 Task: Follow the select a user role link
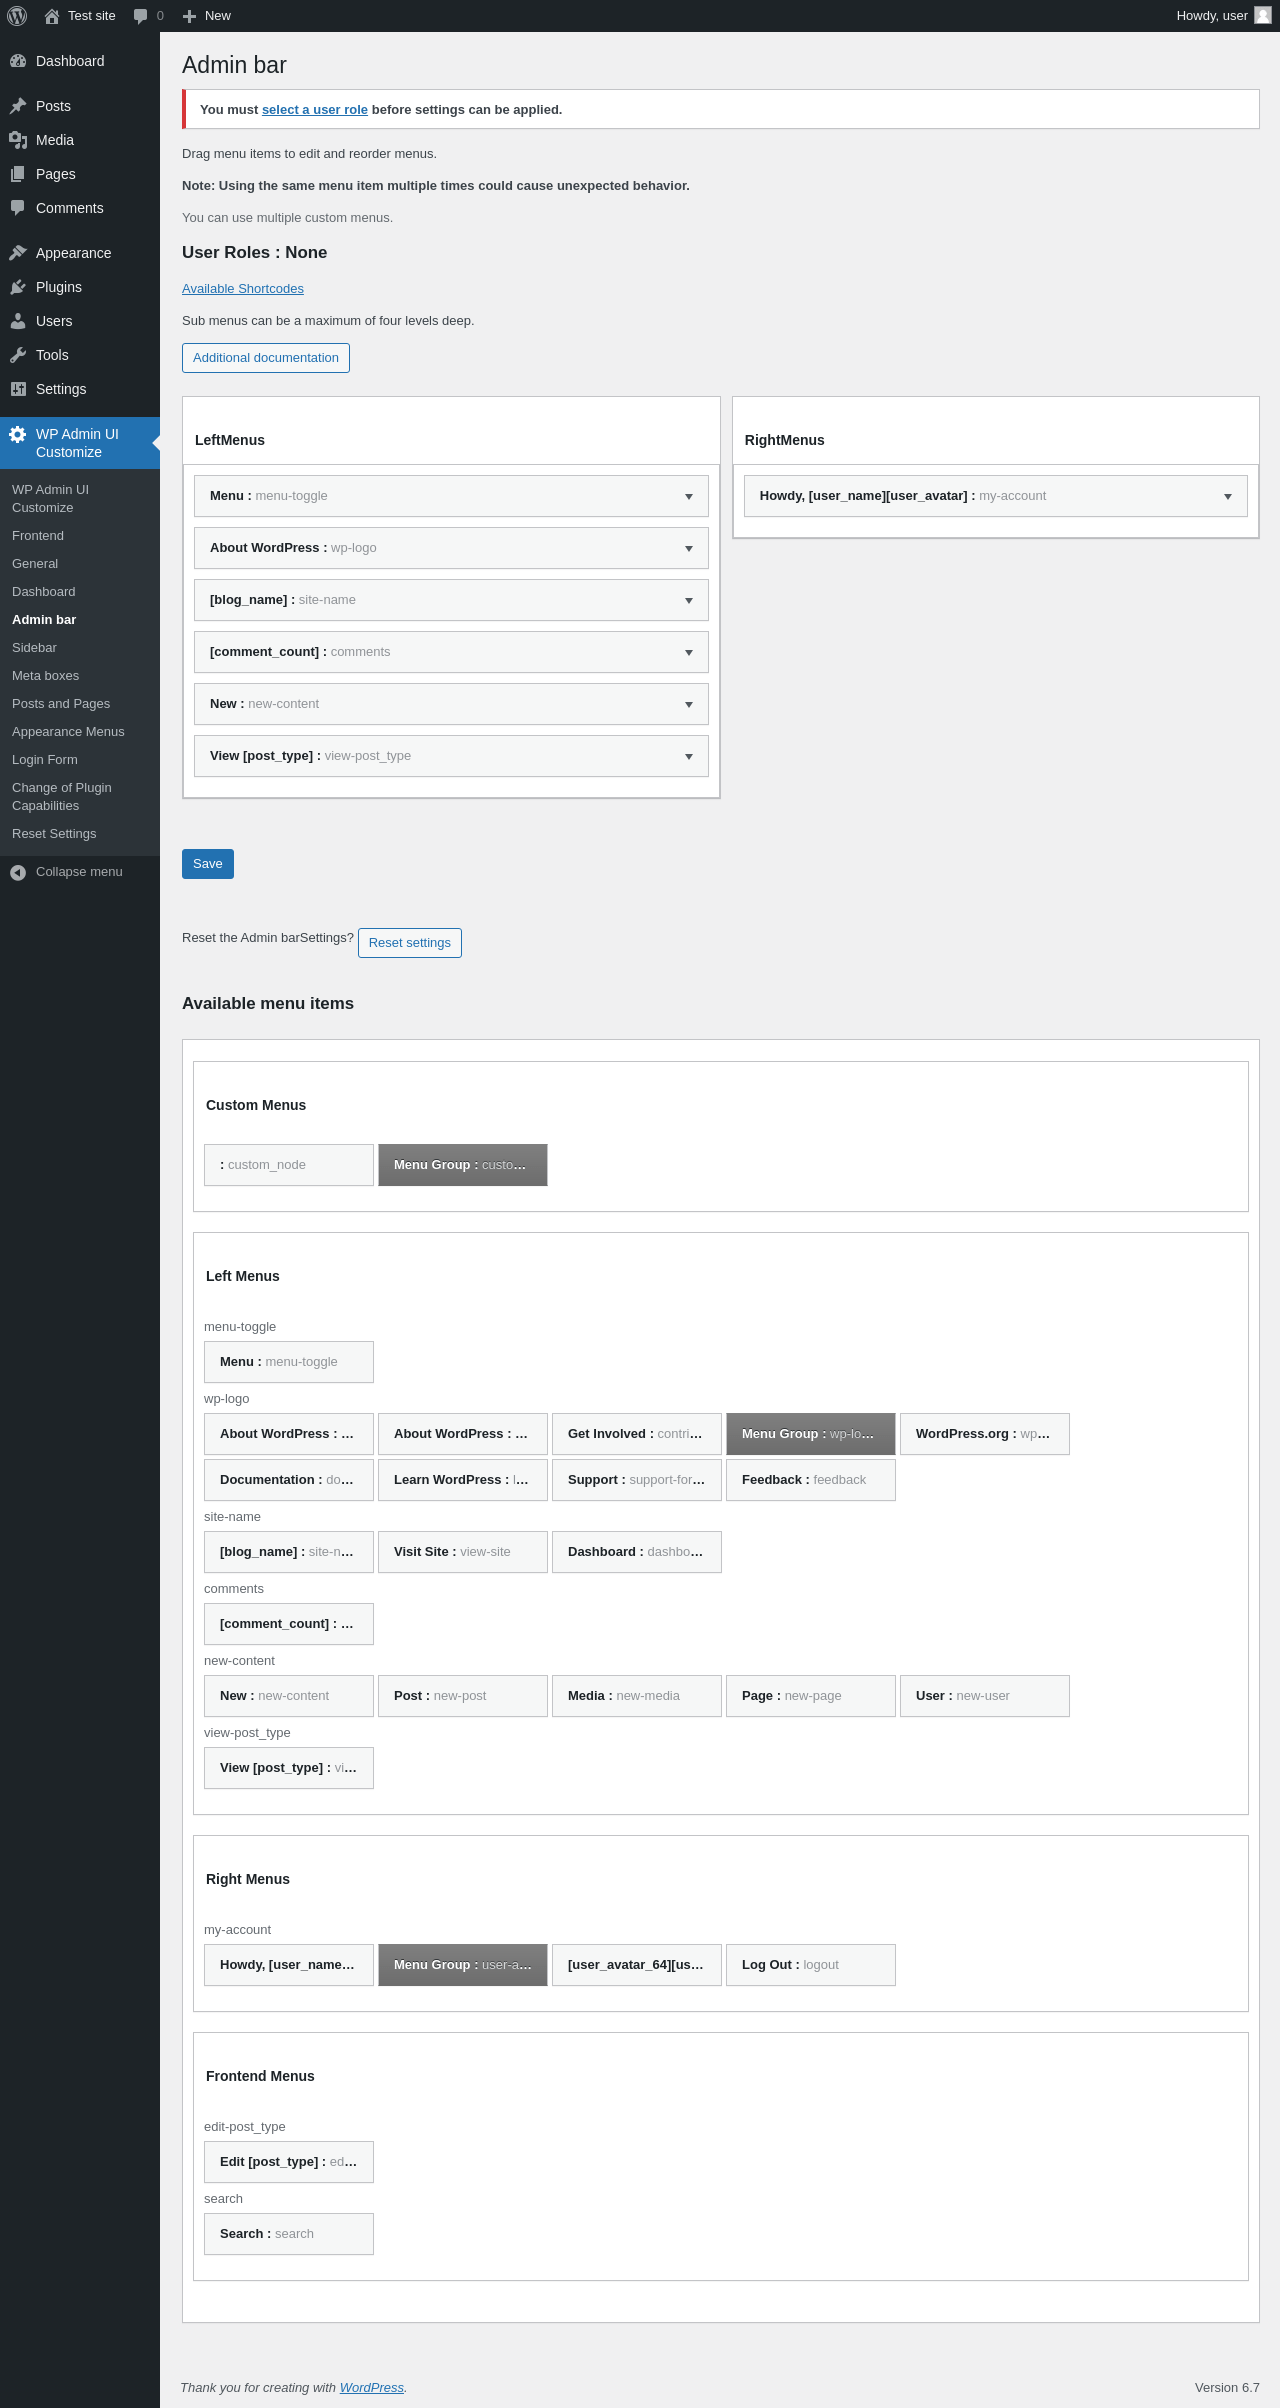(315, 110)
